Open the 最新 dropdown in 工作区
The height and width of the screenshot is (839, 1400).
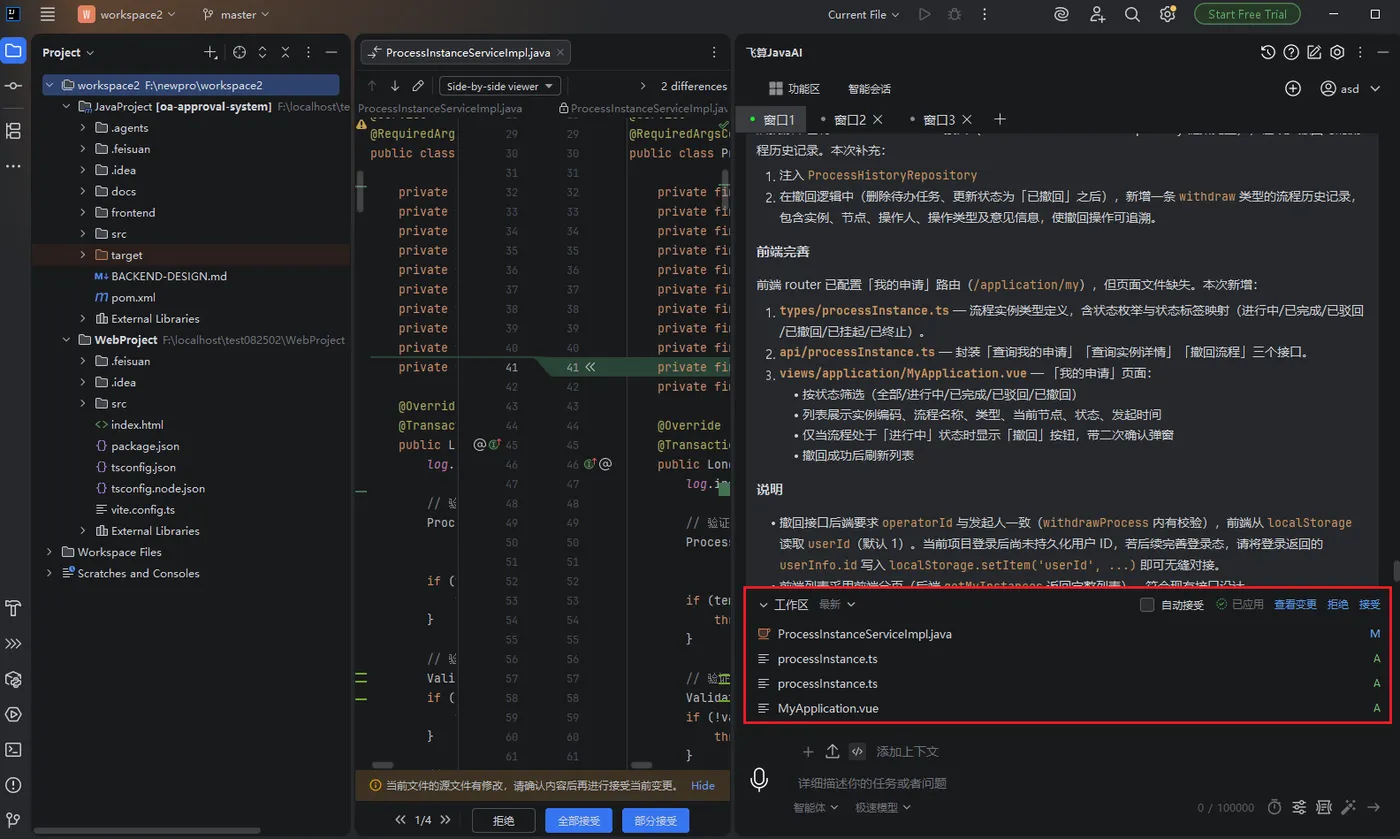pyautogui.click(x=837, y=604)
